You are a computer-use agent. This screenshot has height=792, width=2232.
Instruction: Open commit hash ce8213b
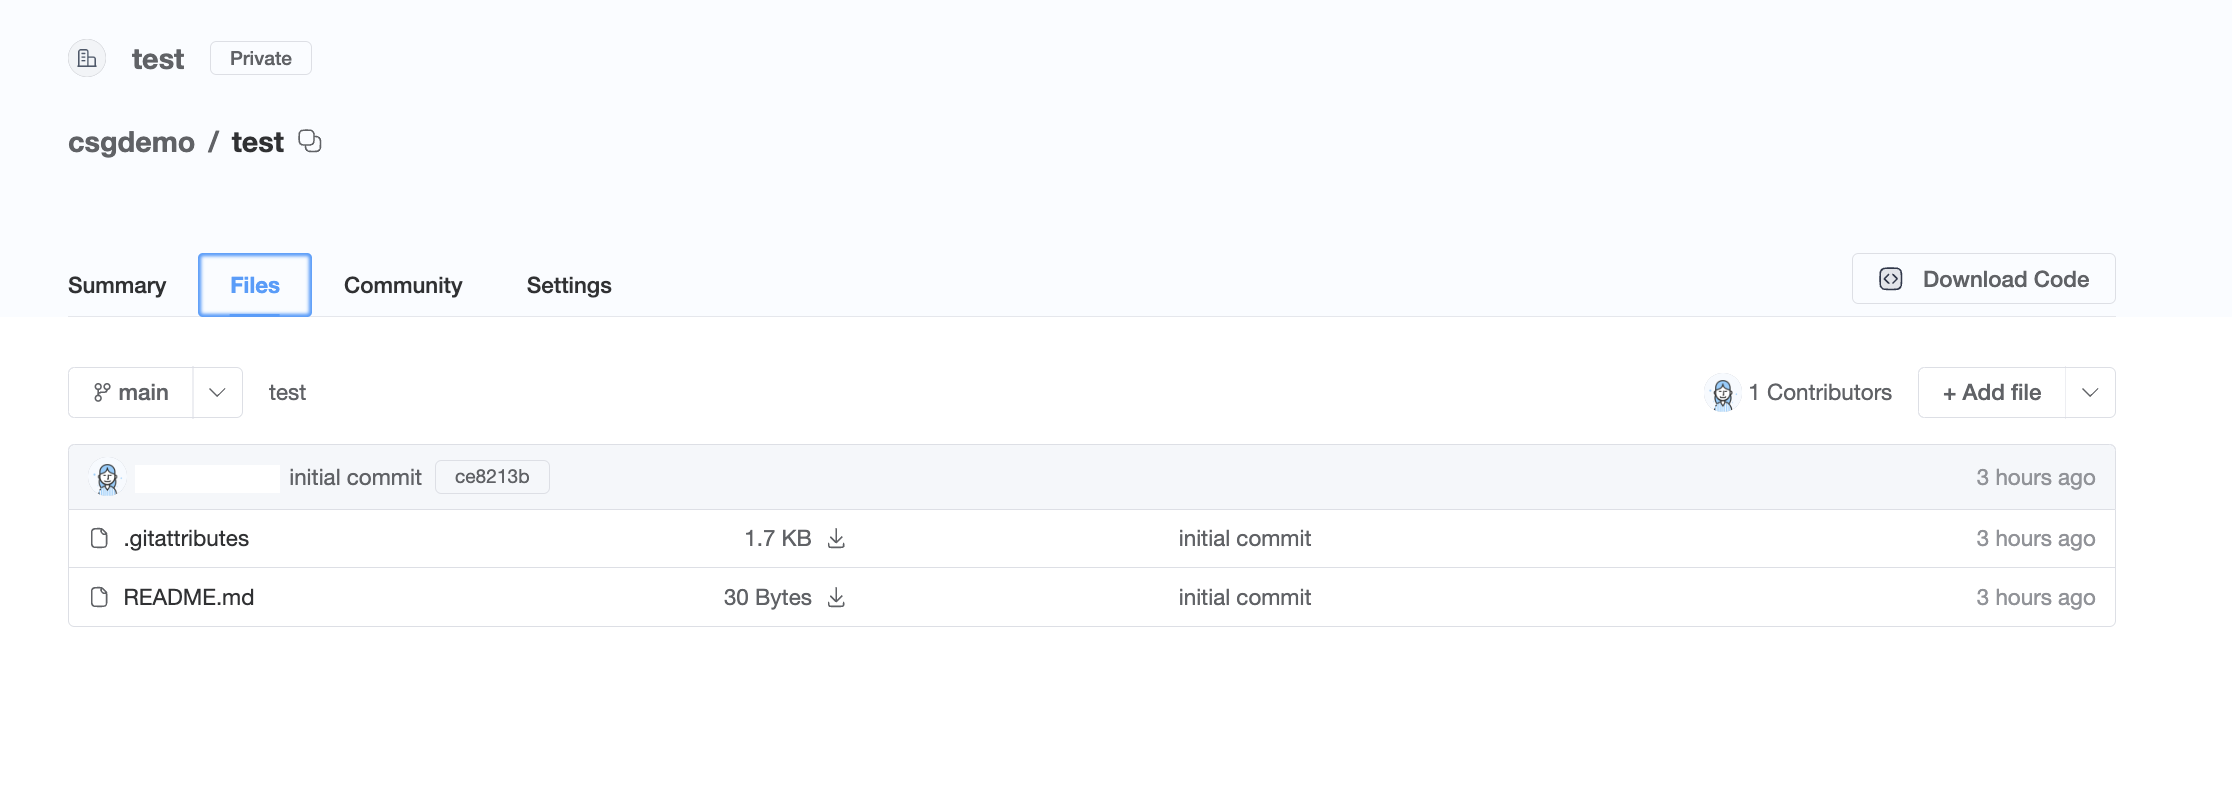click(x=492, y=477)
